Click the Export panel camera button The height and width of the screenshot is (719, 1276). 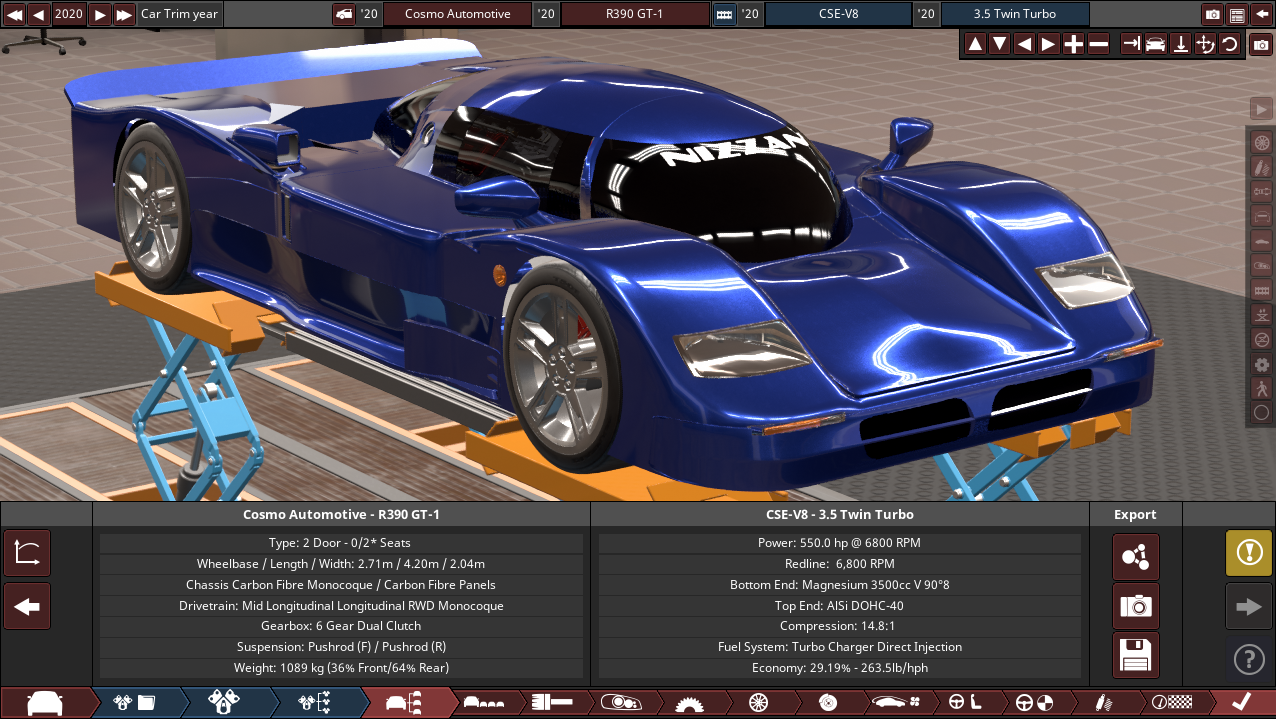click(x=1136, y=606)
